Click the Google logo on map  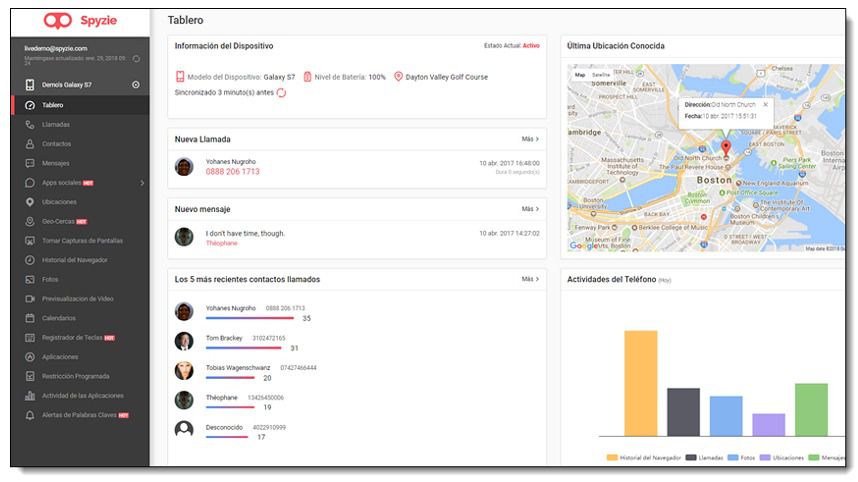click(x=584, y=246)
